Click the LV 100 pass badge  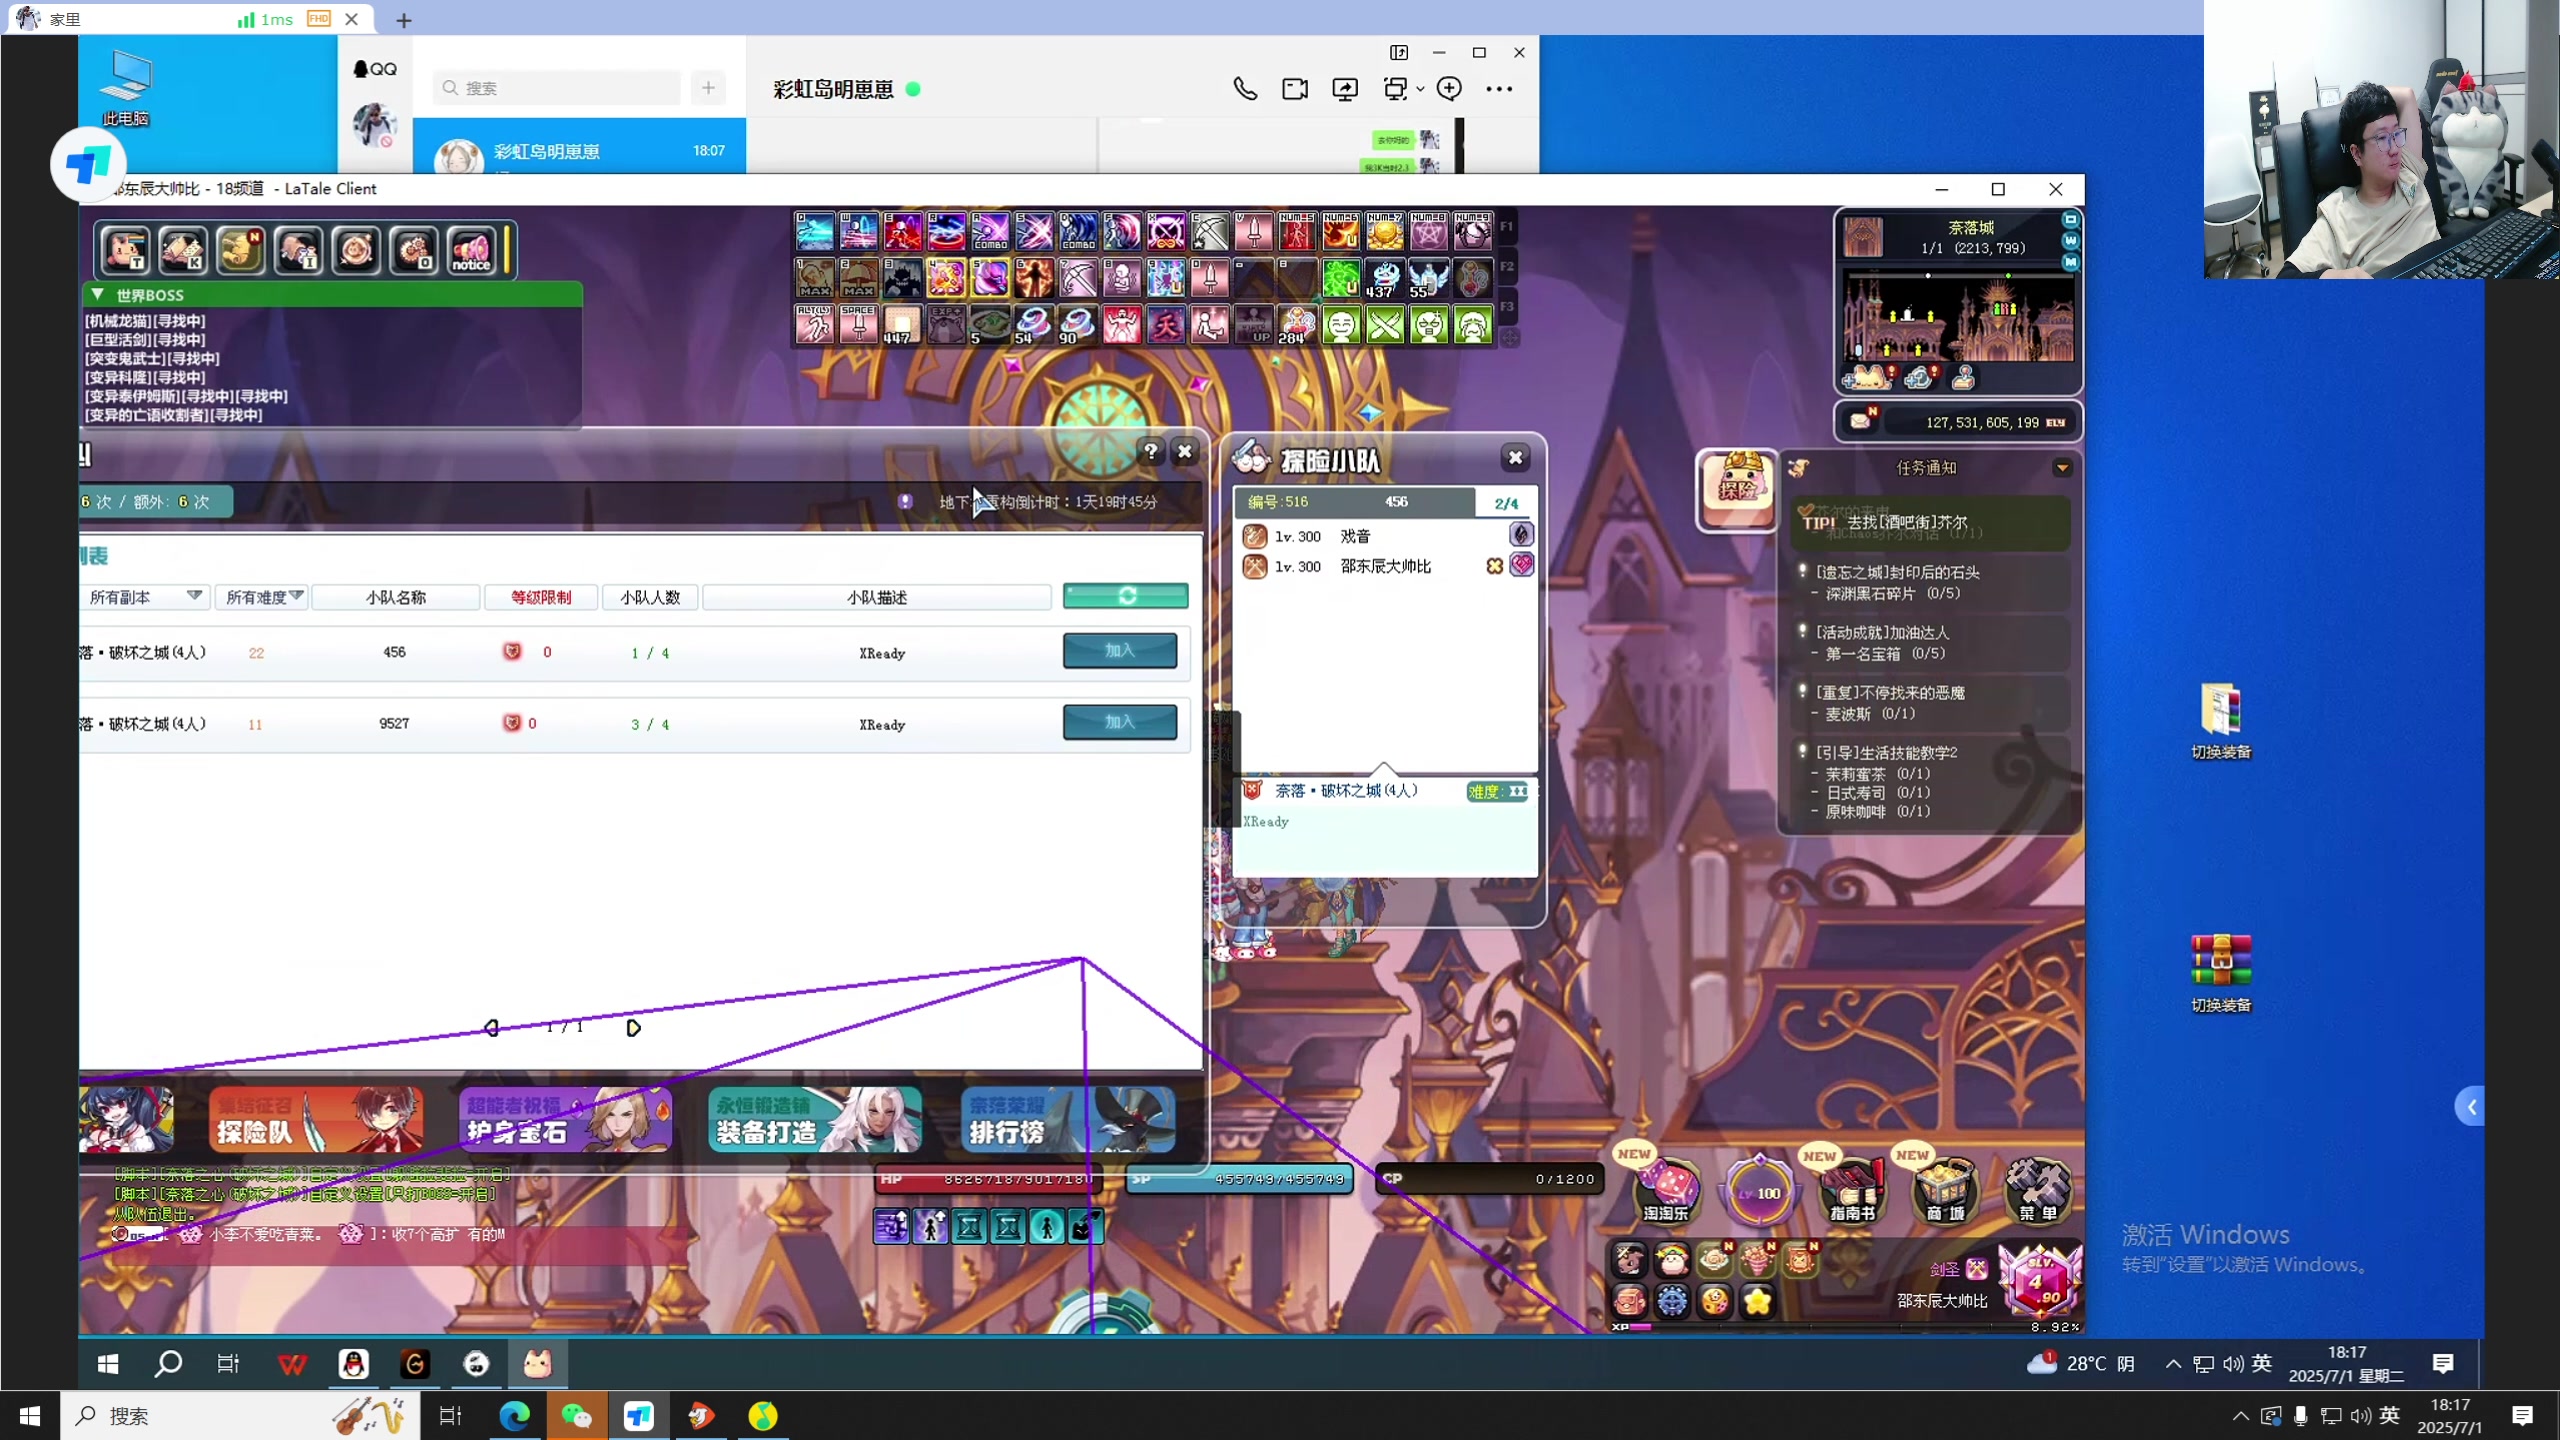click(1759, 1192)
